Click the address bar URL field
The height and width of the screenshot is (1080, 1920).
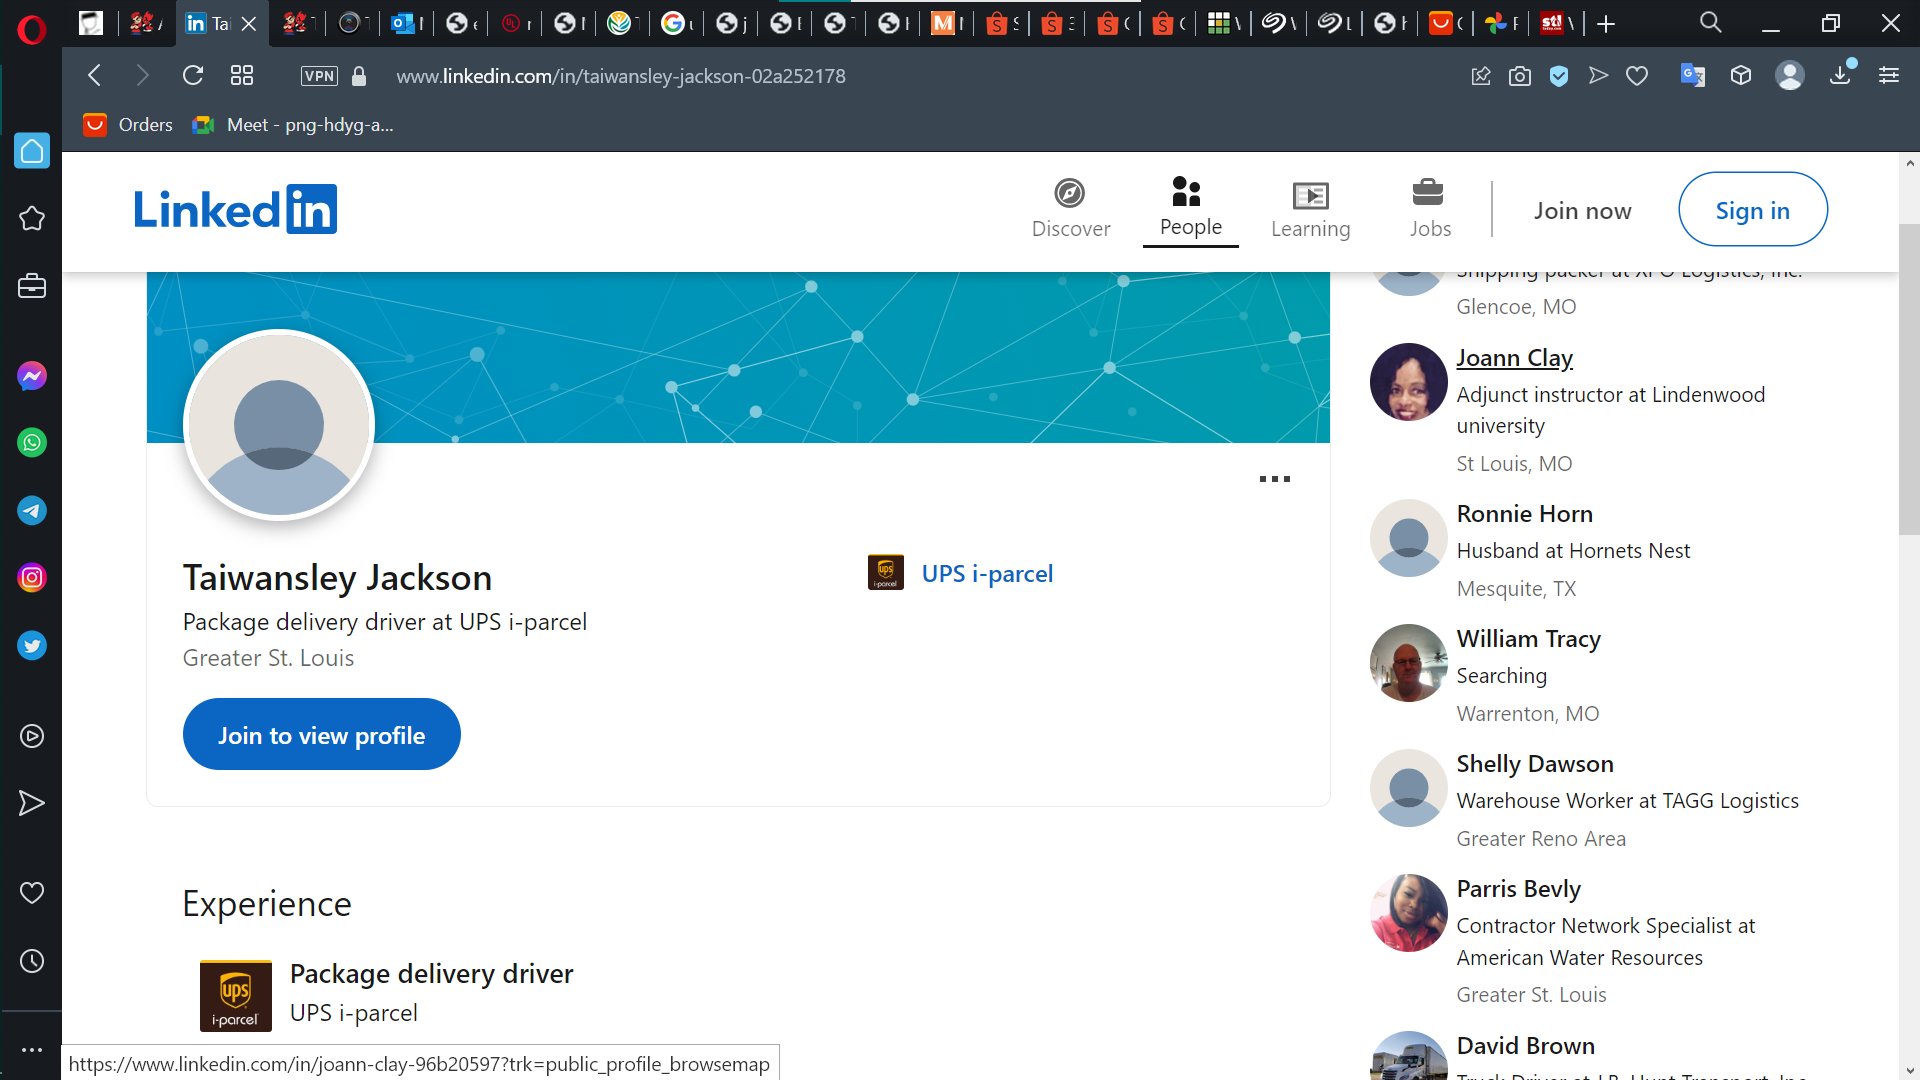click(x=620, y=76)
